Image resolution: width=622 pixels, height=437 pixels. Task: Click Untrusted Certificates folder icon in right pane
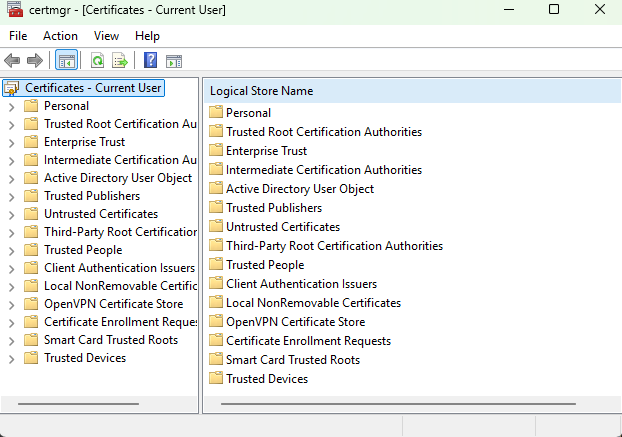tap(216, 226)
